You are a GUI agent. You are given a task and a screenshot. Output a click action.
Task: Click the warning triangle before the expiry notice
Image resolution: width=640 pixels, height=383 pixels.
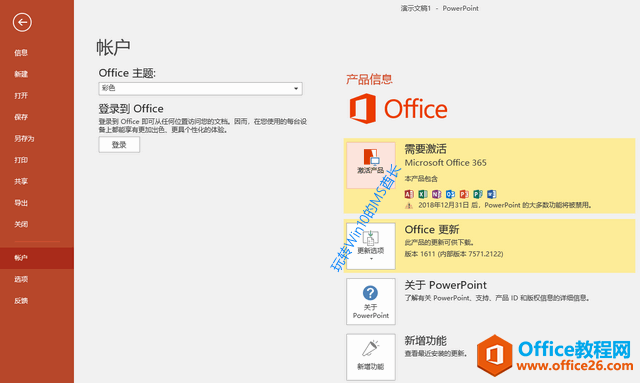[409, 205]
